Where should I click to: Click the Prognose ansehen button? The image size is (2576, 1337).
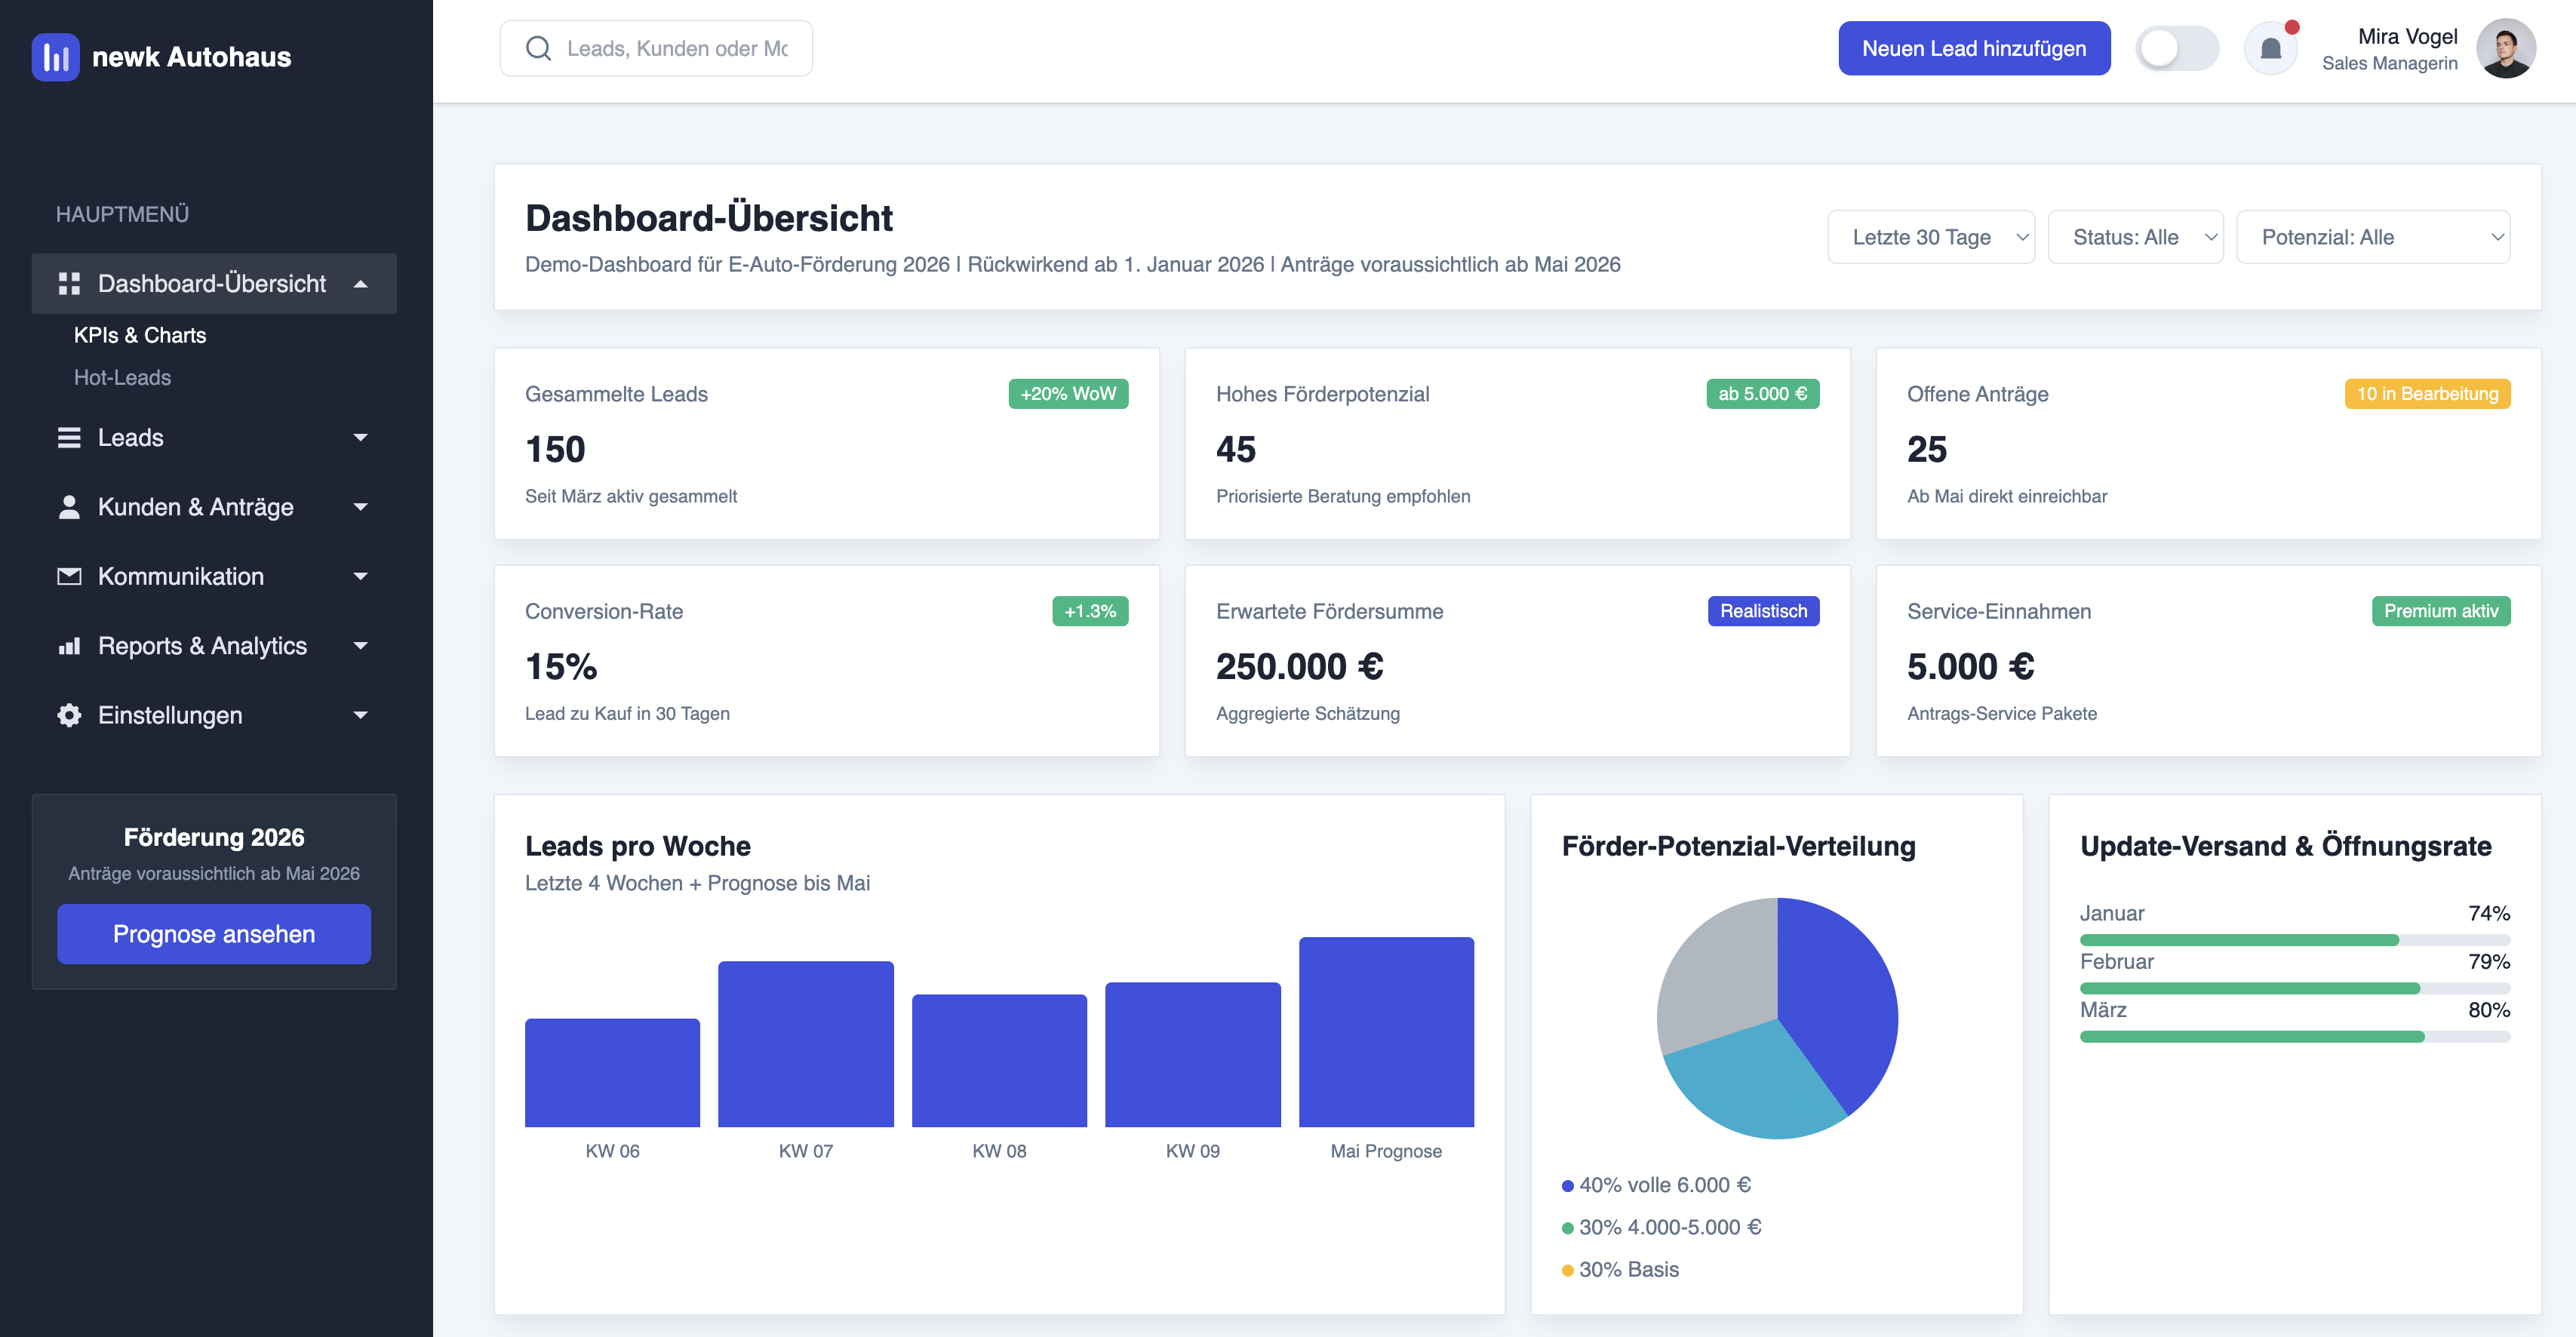tap(213, 933)
